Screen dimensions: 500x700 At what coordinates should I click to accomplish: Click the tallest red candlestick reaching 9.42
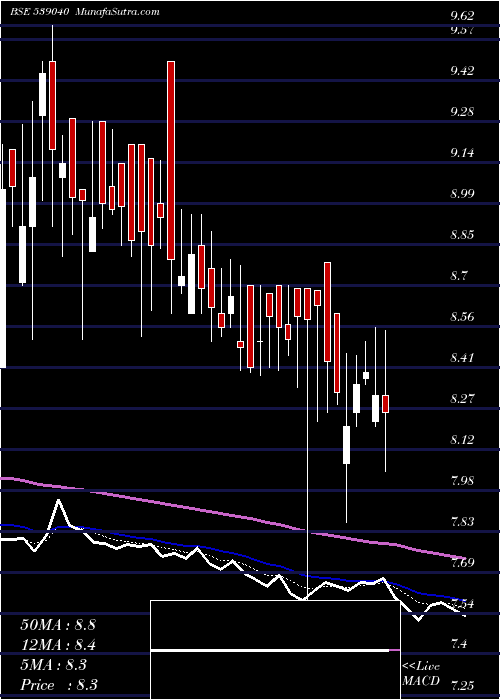pos(171,160)
